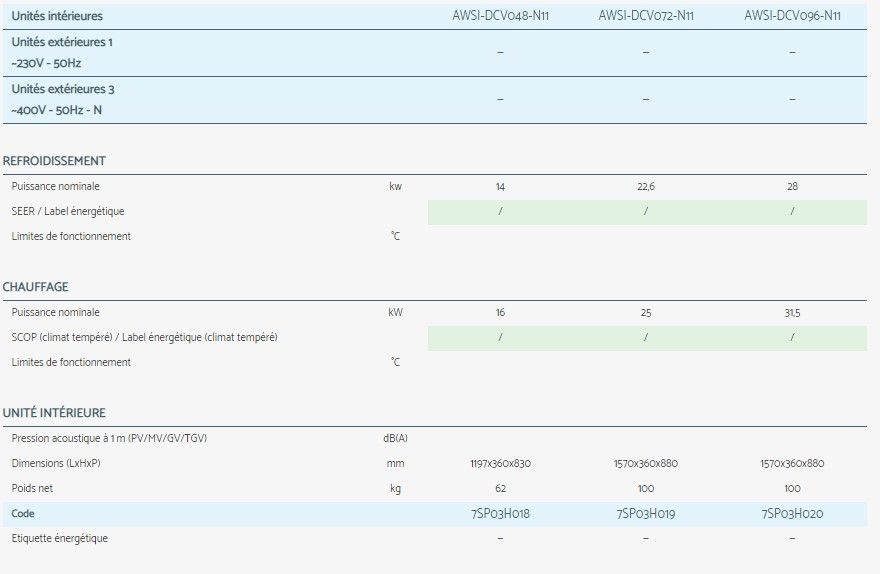Image resolution: width=880 pixels, height=574 pixels.
Task: Click heating power value 31,5
Action: [x=792, y=313]
